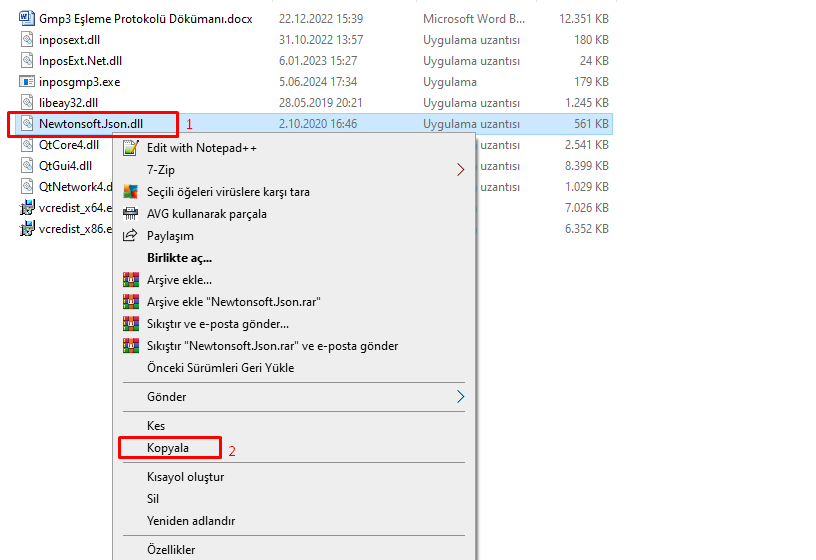Screen dimensions: 816x560
Task: Click the type 'Microsoft Word B...'
Action: [474, 19]
